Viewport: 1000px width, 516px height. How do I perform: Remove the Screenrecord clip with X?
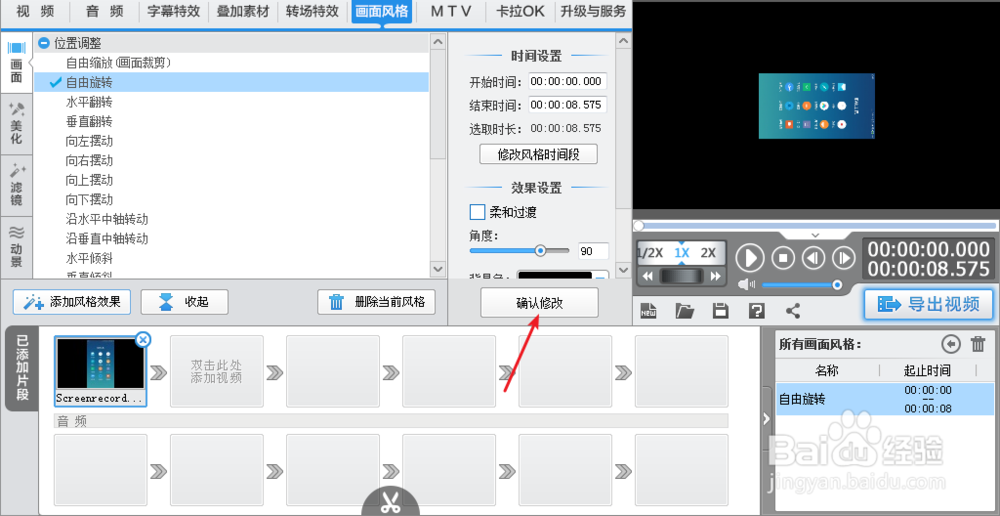click(x=143, y=340)
